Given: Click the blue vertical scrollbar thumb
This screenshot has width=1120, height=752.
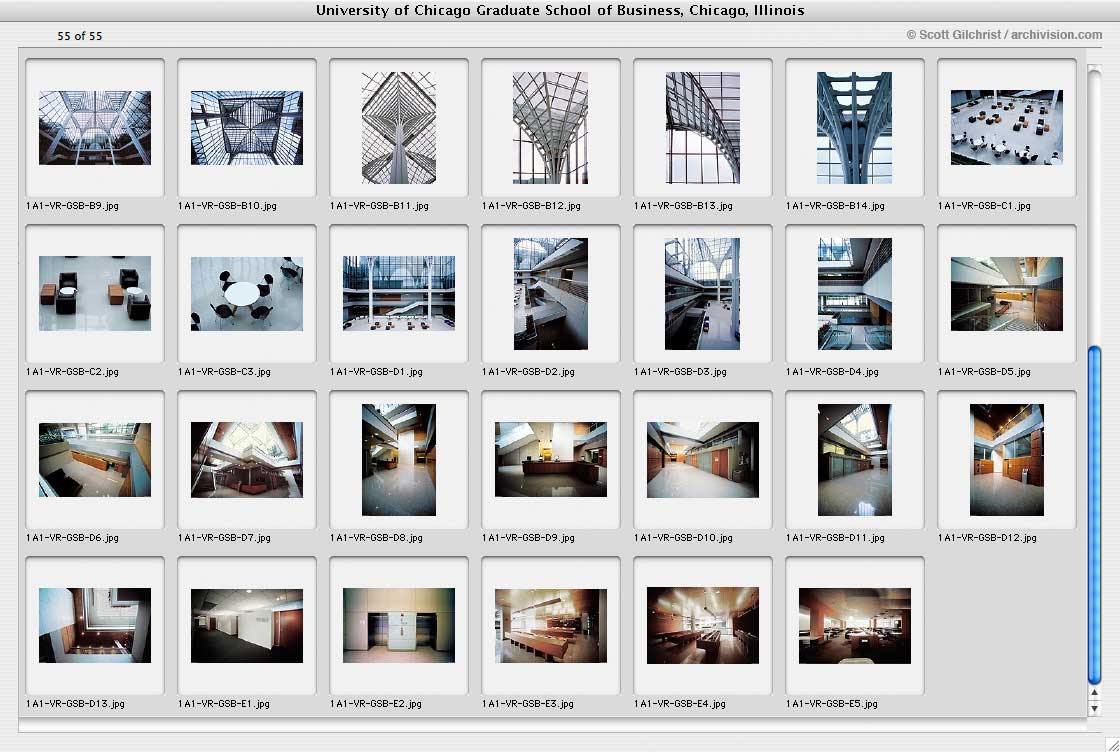Looking at the screenshot, I should [1094, 516].
